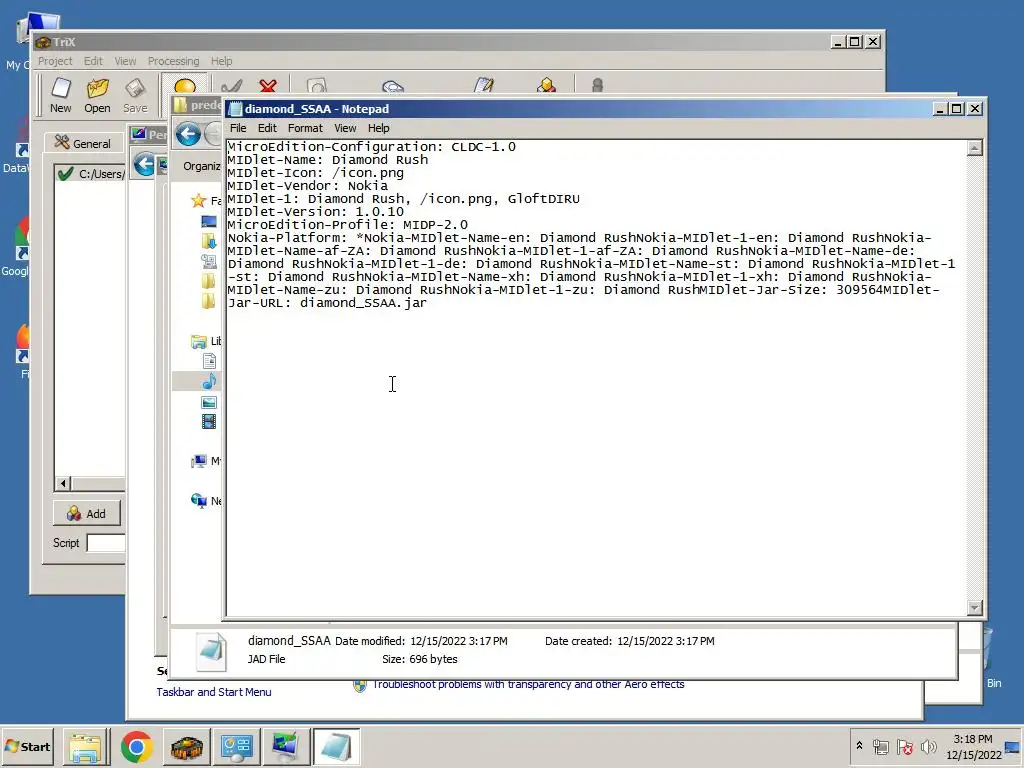Click the colored blocks icon in TriX toolbar
Screen dimensions: 1024x768
[x=547, y=86]
